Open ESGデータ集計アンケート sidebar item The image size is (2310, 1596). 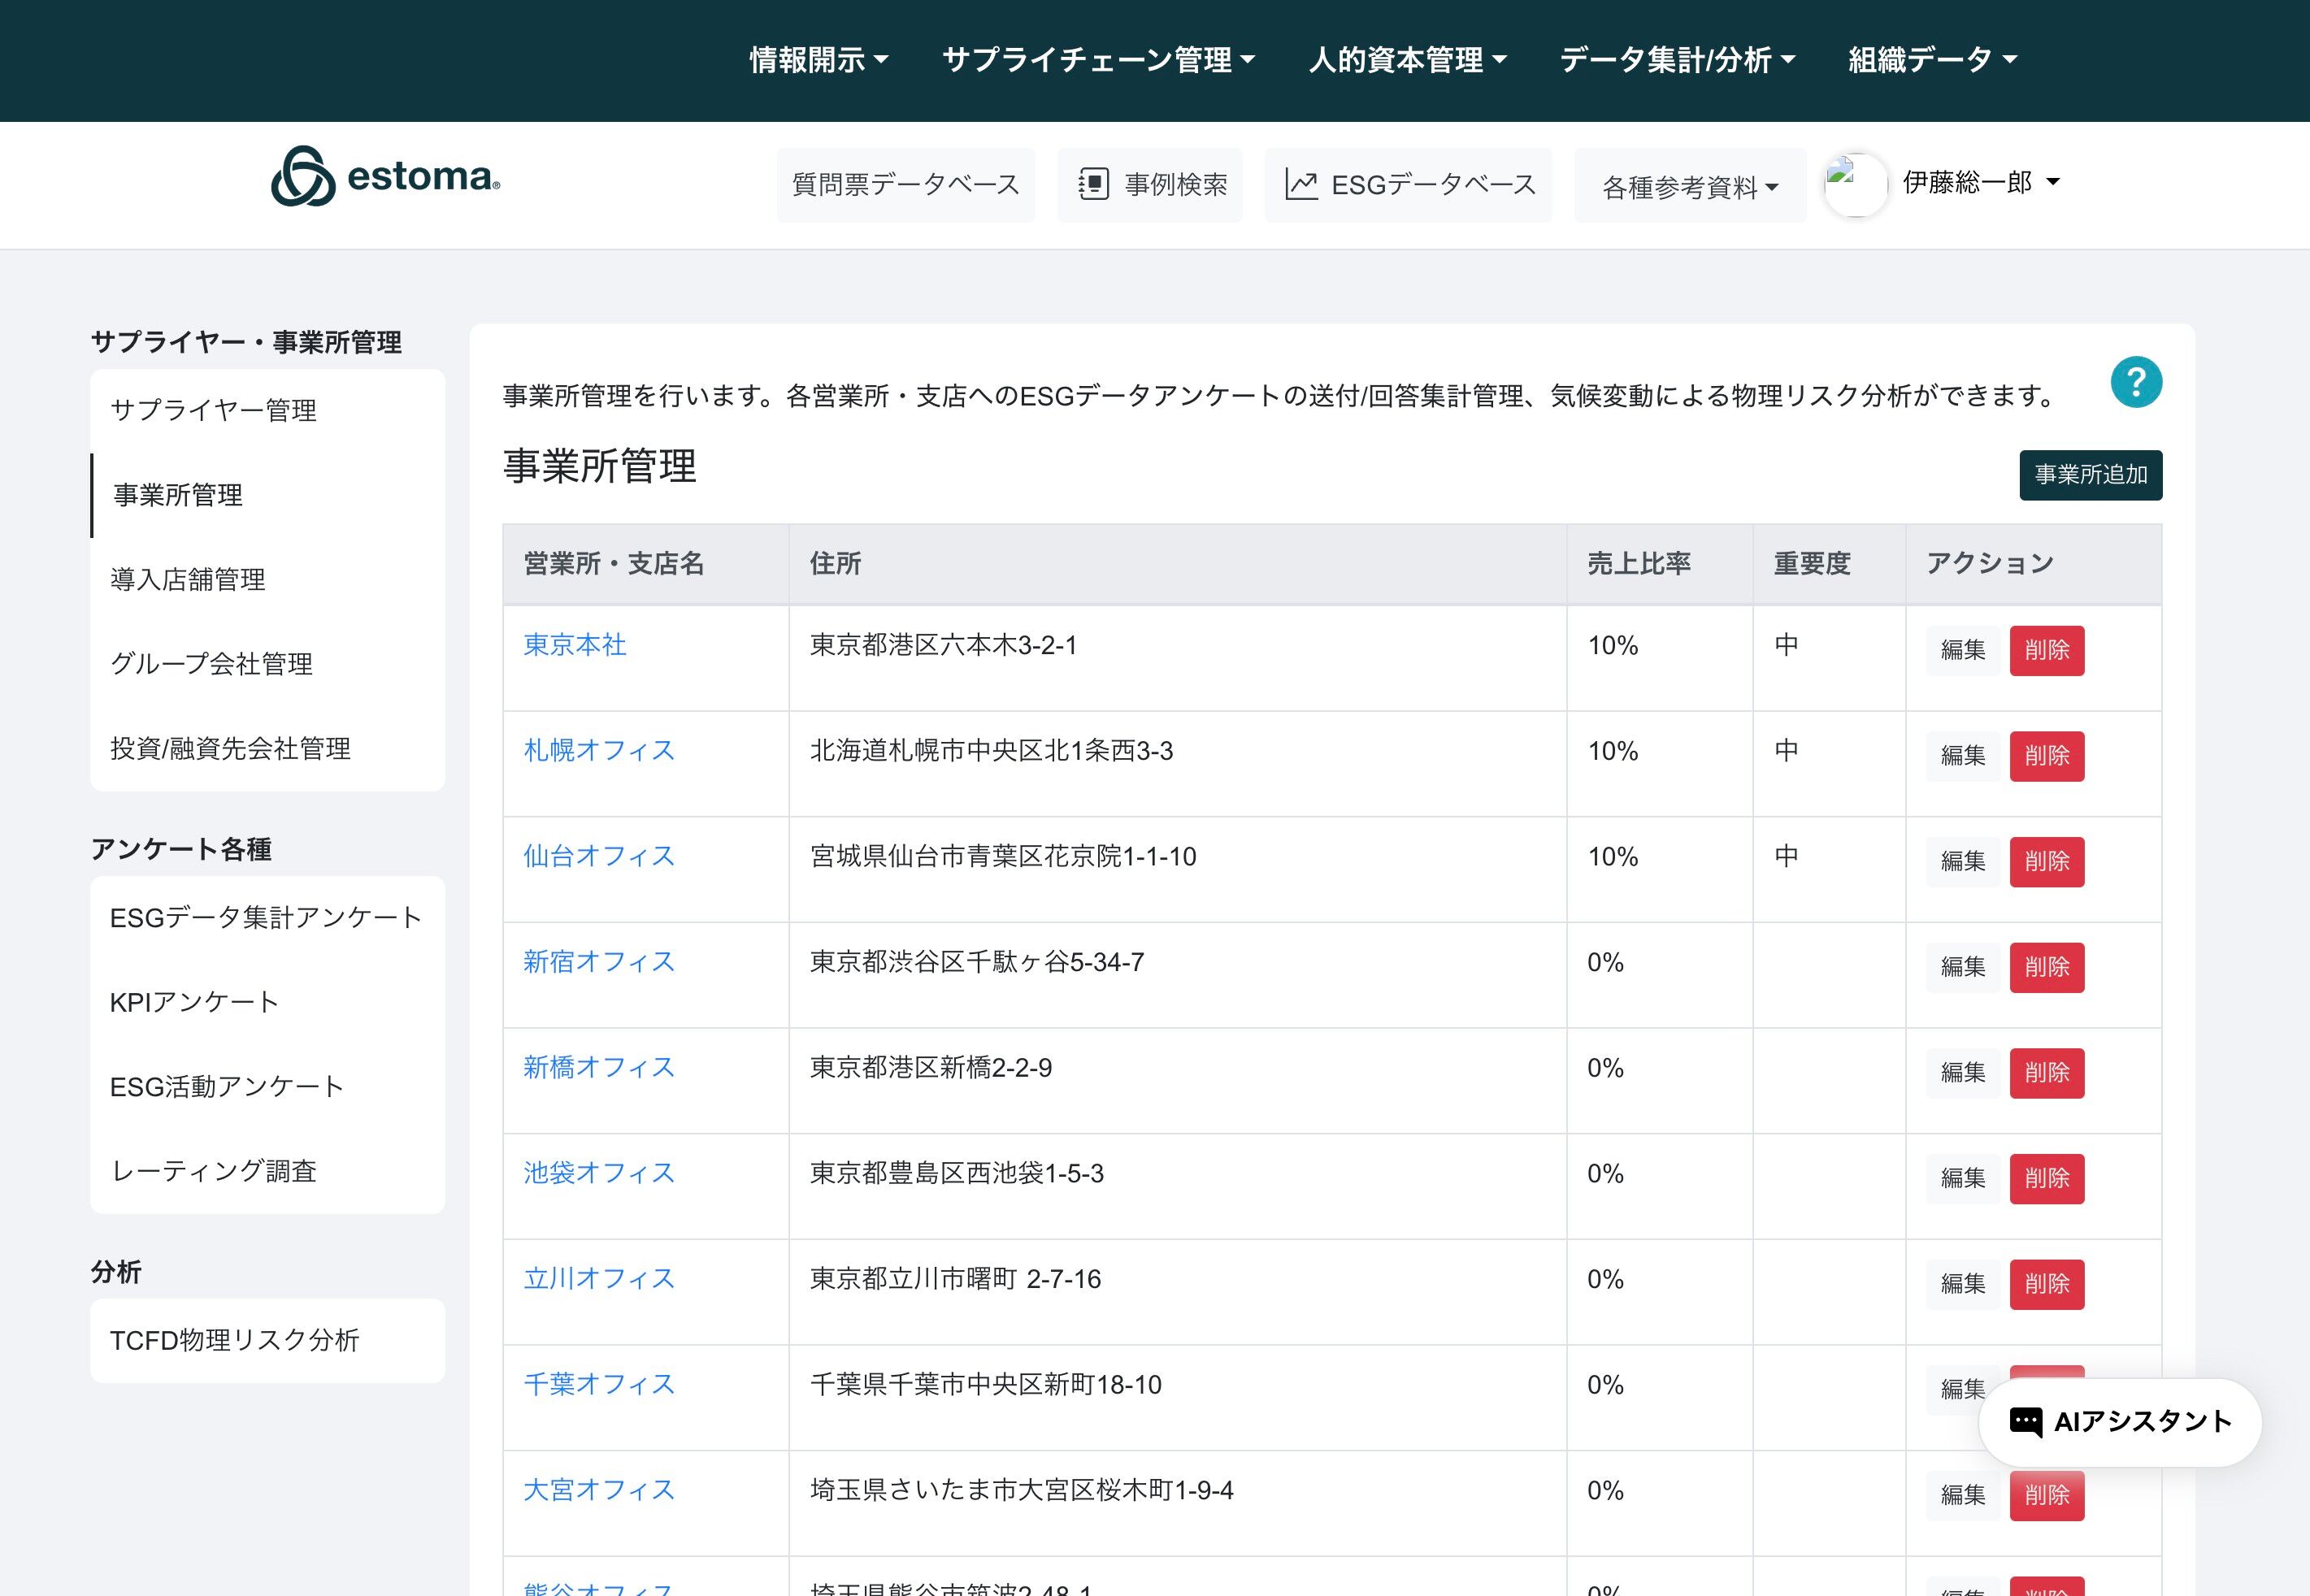coord(265,917)
